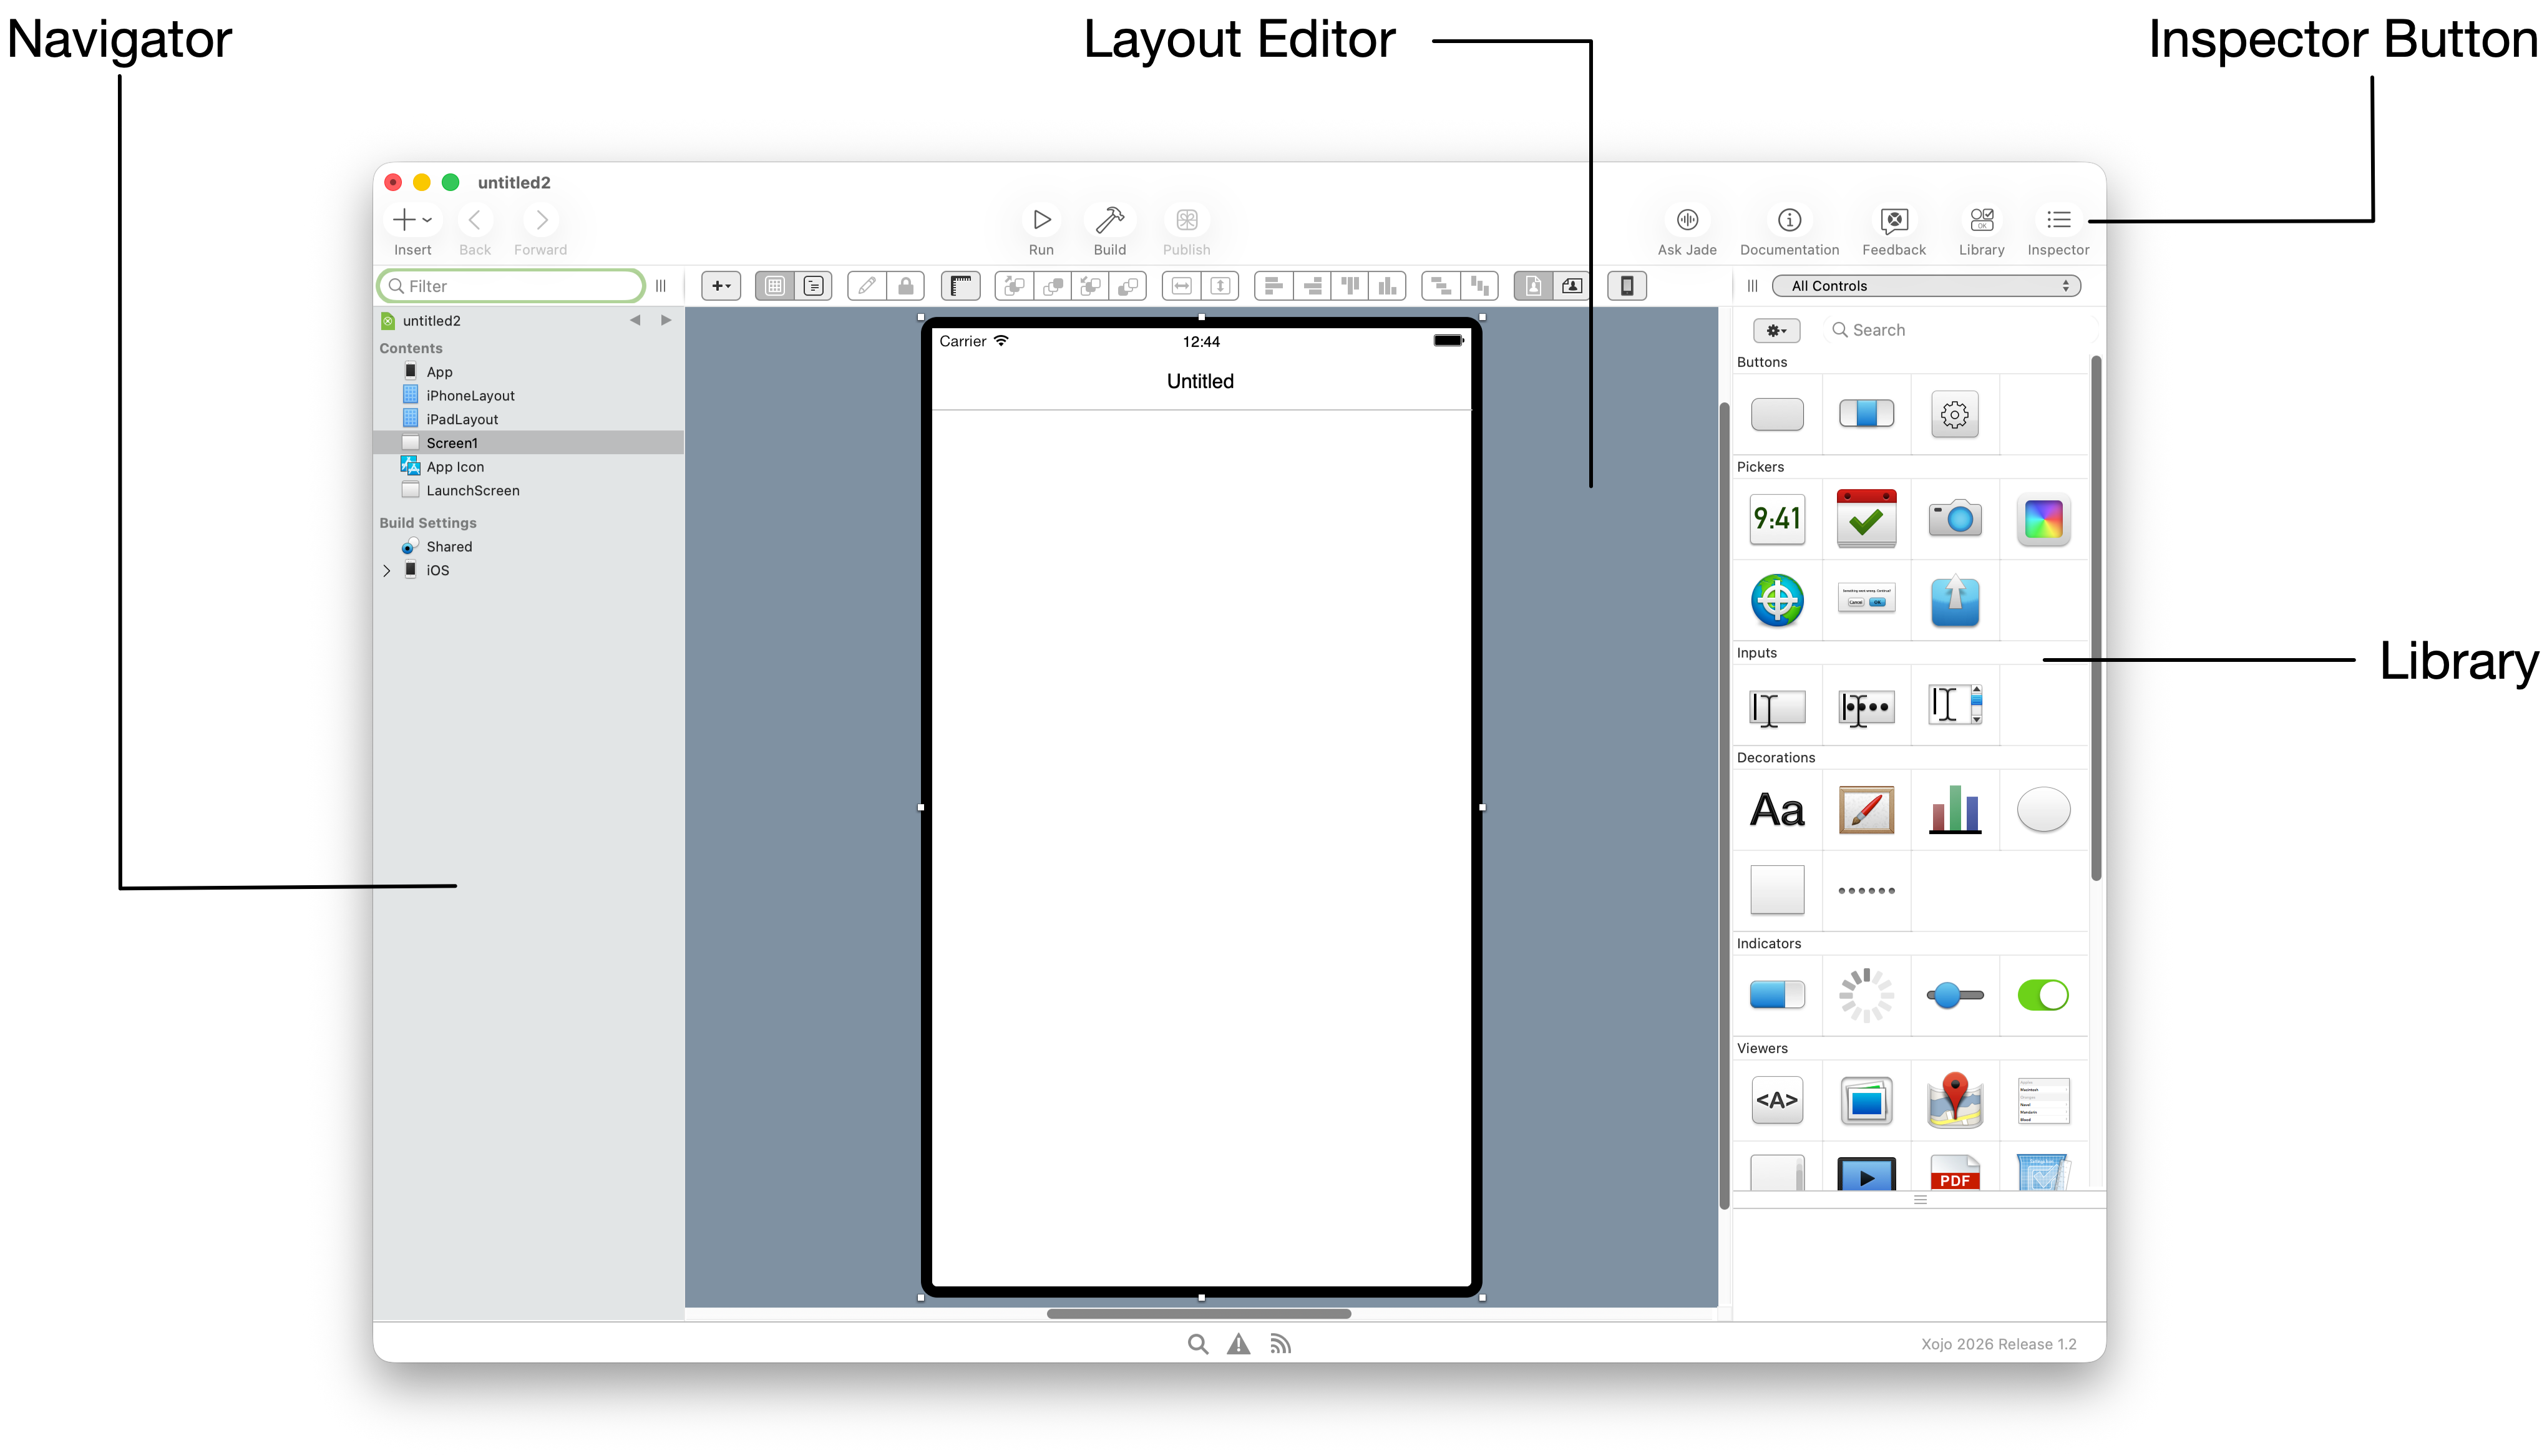The width and height of the screenshot is (2547, 1456).
Task: Show the Library panel
Action: pos(1981,220)
